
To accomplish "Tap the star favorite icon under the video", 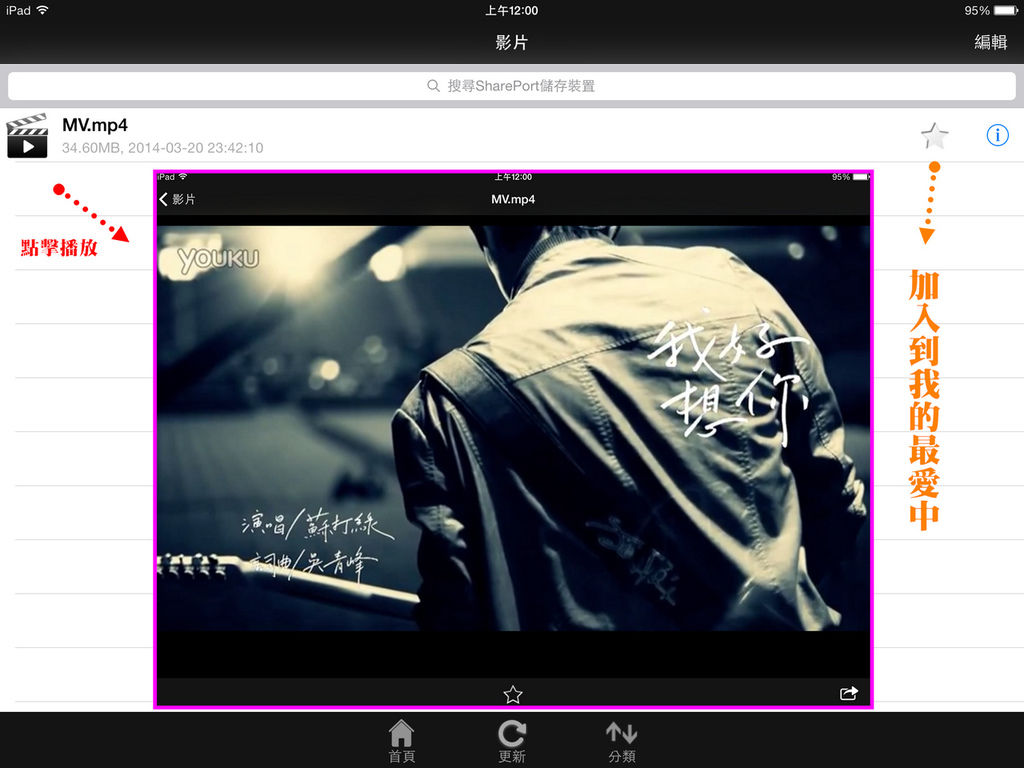I will tap(513, 694).
